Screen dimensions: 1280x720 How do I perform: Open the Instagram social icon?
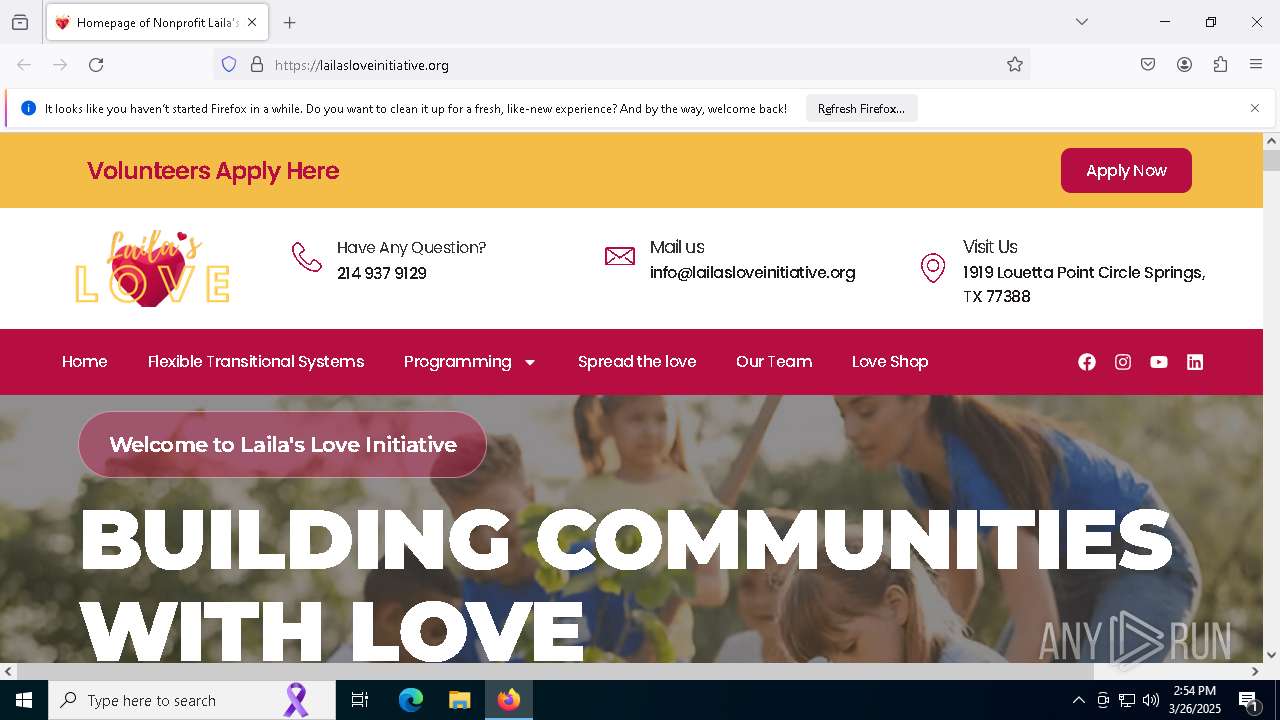(x=1123, y=362)
